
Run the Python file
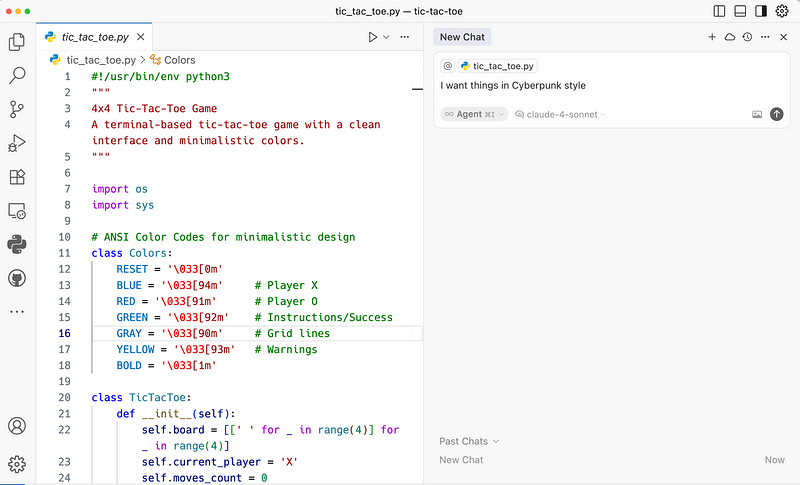tap(373, 37)
